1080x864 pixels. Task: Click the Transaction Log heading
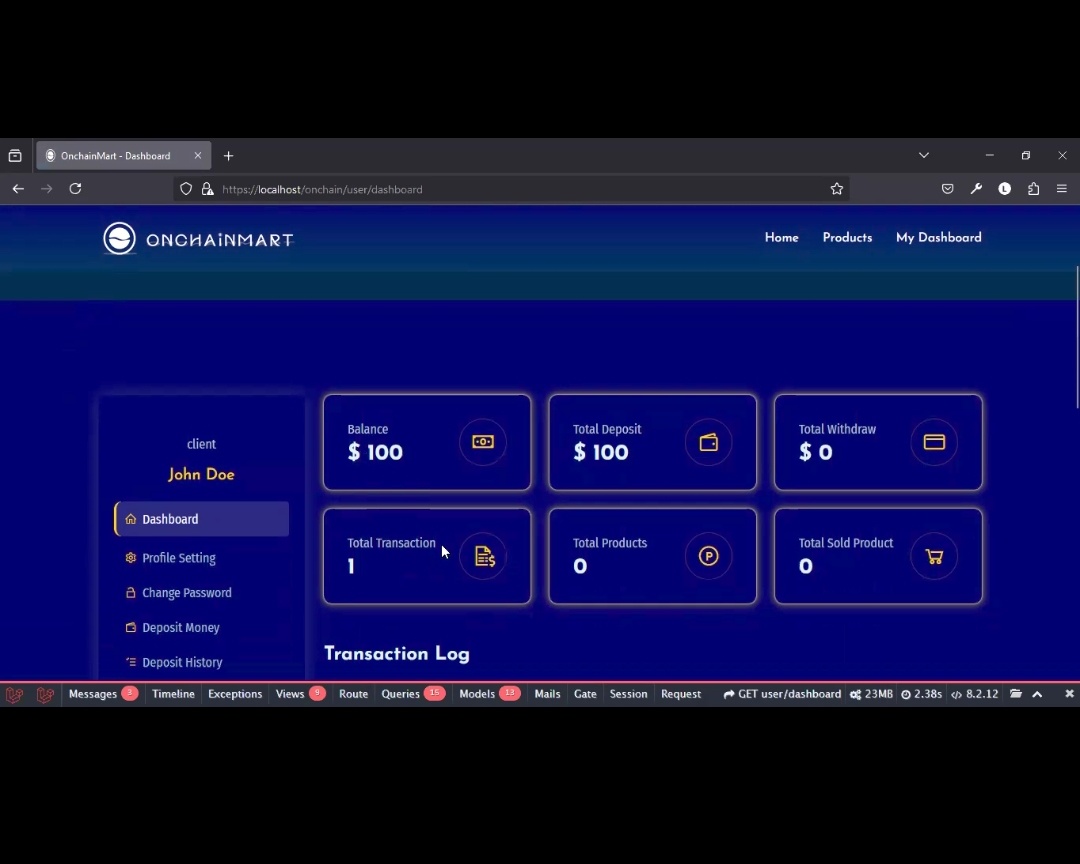click(x=397, y=653)
